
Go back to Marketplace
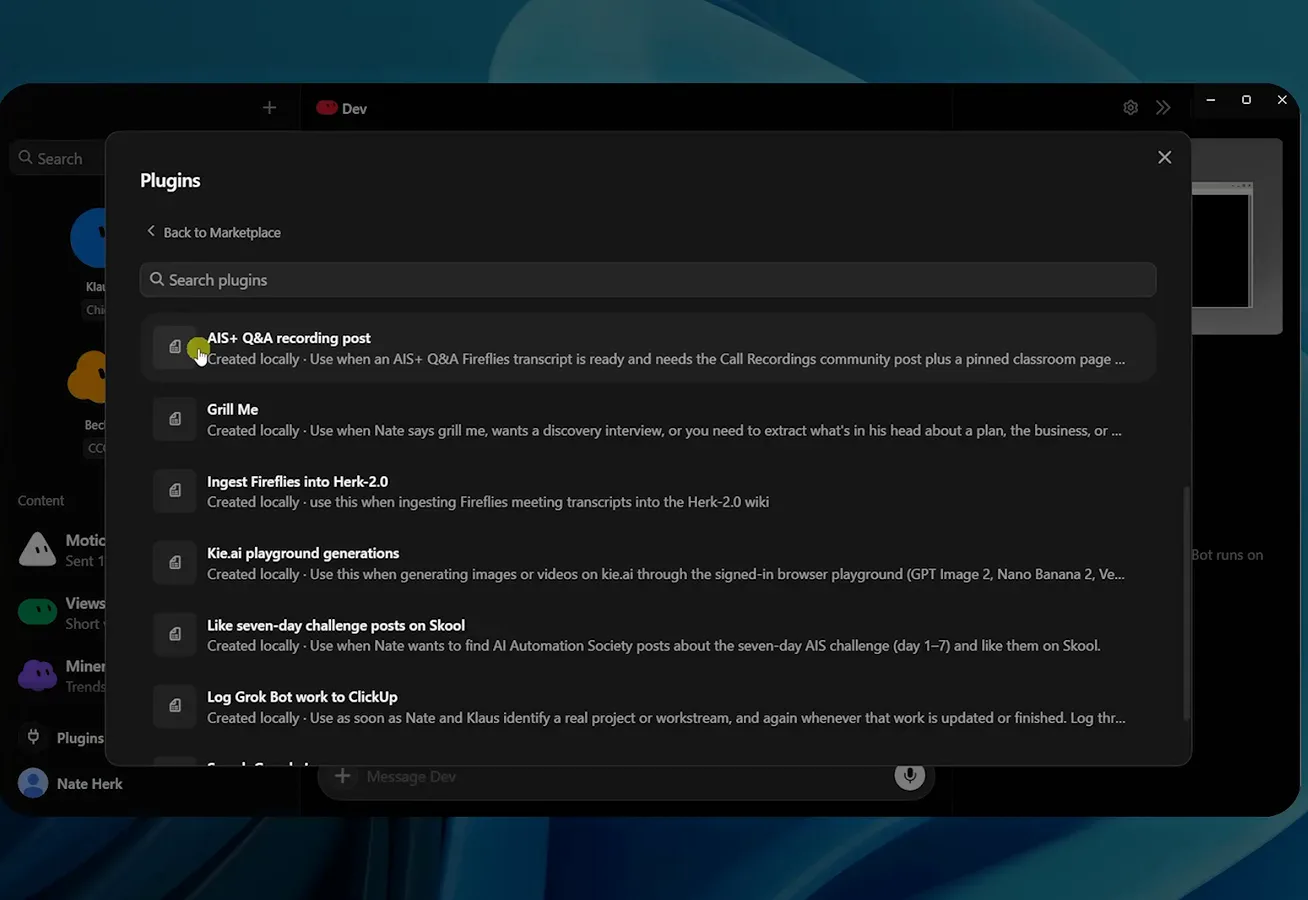[213, 232]
